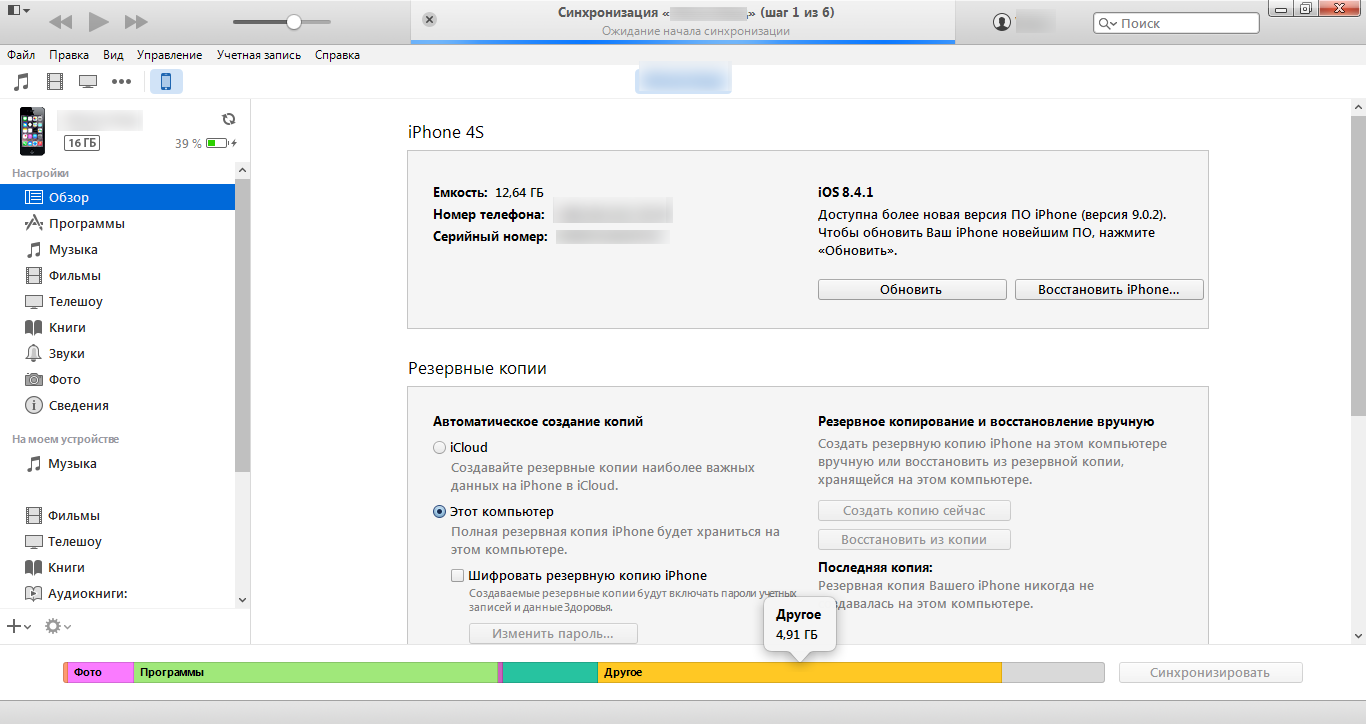The image size is (1366, 724).
Task: Click the teal storage segment
Action: click(550, 672)
